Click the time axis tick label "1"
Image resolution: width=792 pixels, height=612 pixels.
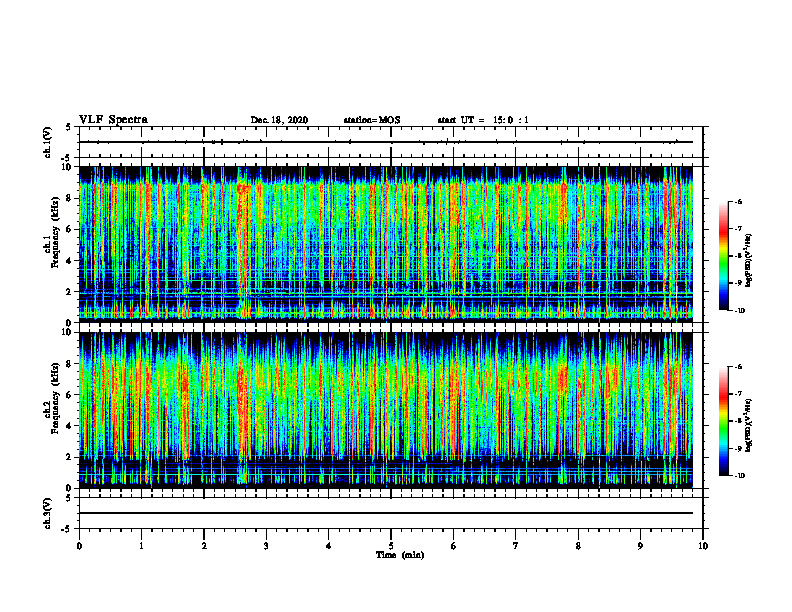pyautogui.click(x=141, y=546)
